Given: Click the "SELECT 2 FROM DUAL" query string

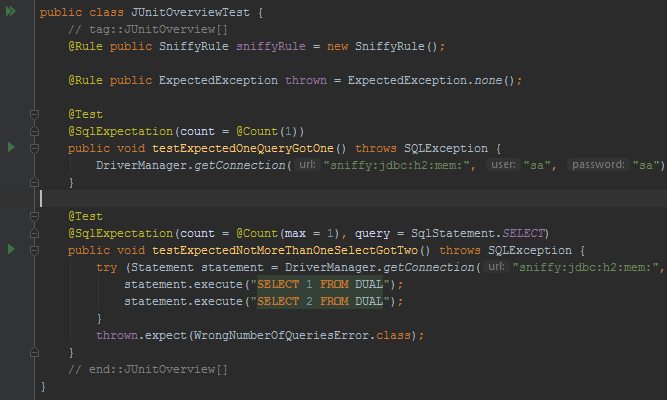Looking at the screenshot, I should [x=320, y=301].
